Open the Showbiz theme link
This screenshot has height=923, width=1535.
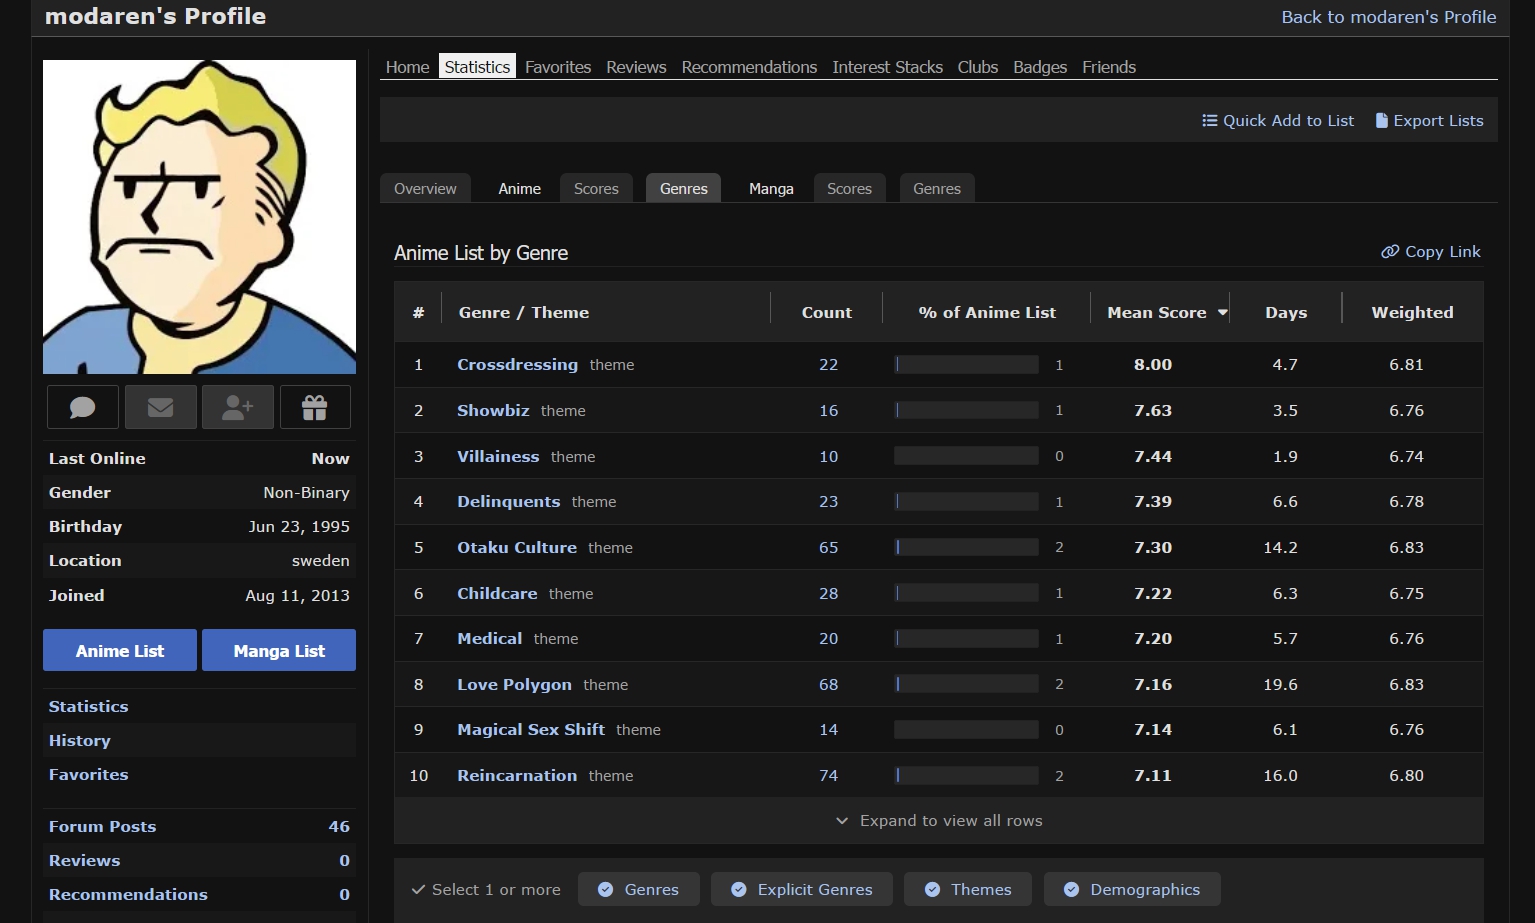(x=493, y=411)
